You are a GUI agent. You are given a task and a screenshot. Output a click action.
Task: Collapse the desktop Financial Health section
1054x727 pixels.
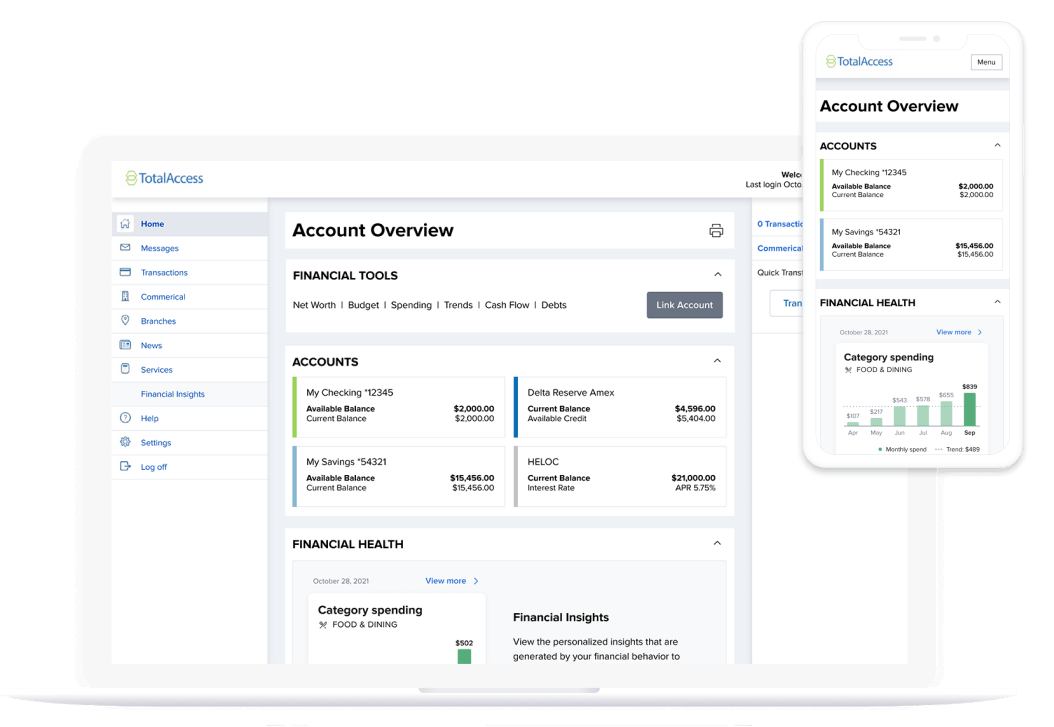coord(717,543)
